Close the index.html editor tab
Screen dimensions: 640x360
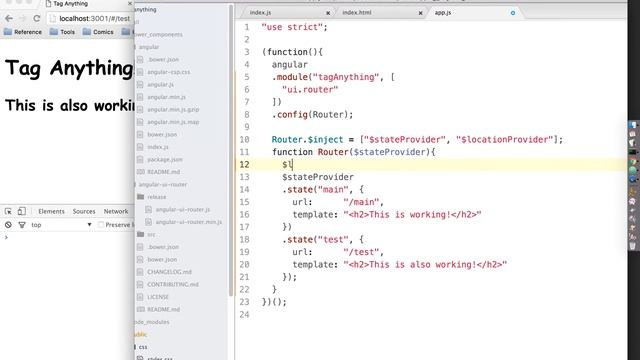(x=420, y=13)
